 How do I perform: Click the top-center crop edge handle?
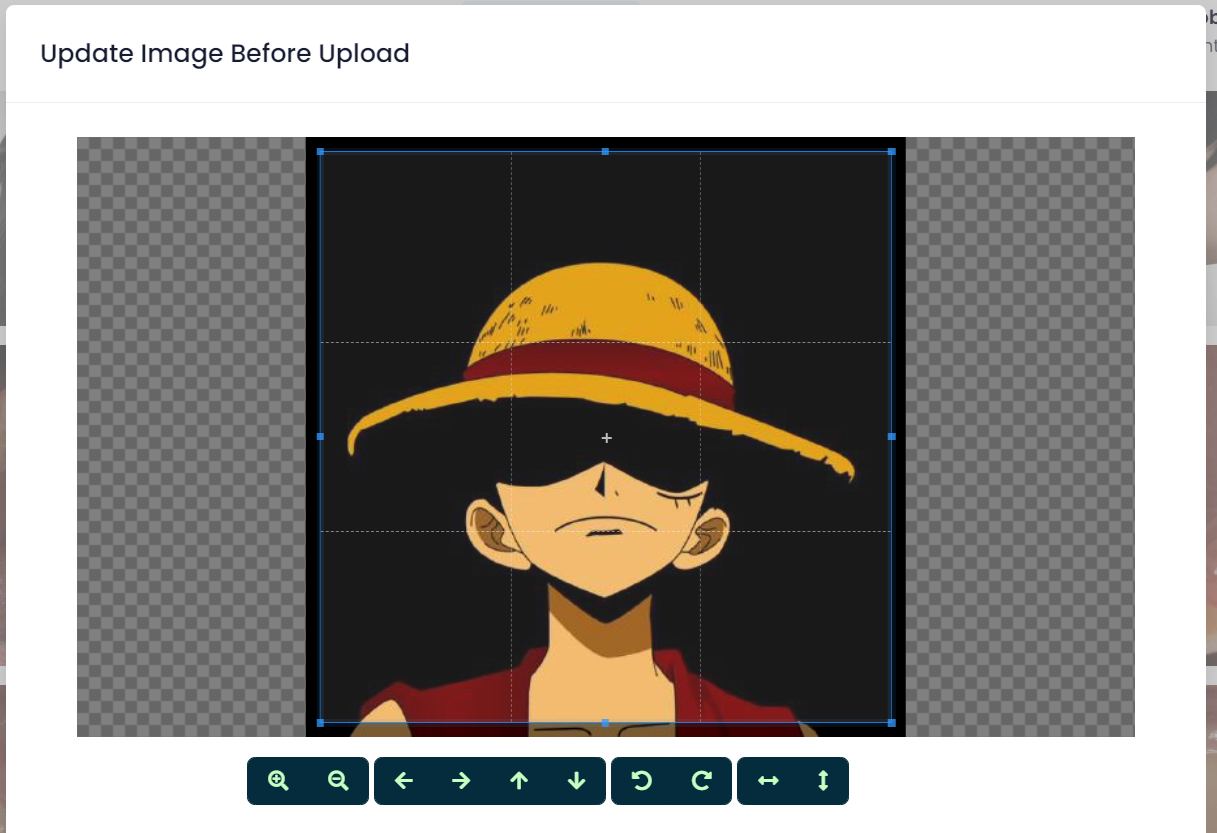tap(605, 152)
